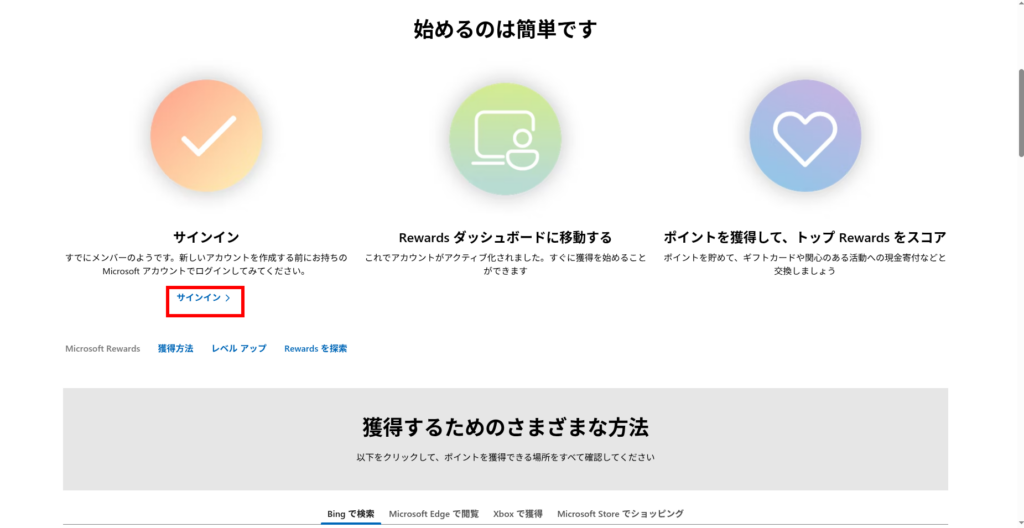Click the 獲得するためのさまざまな方法 banner heading
Screen dimensions: 1024x528
[505, 428]
